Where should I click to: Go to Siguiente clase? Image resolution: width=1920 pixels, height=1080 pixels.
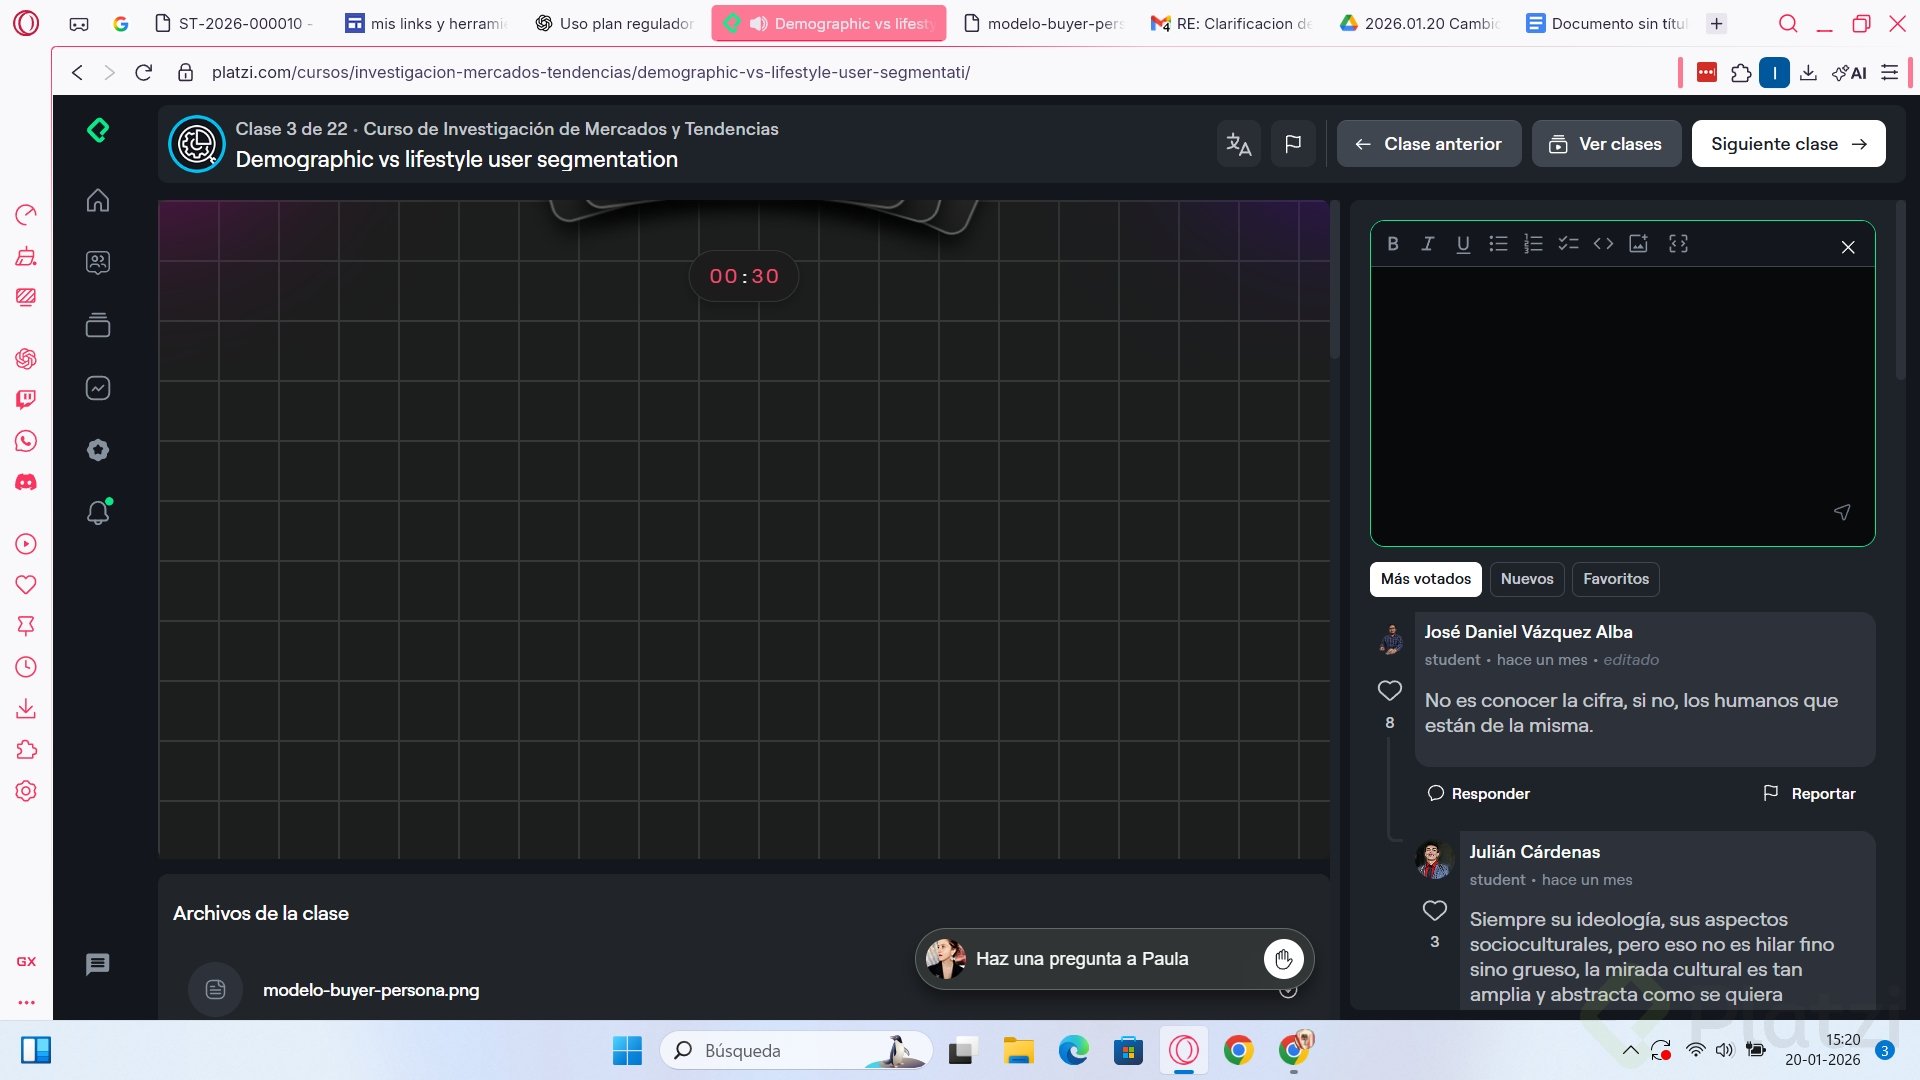1787,144
